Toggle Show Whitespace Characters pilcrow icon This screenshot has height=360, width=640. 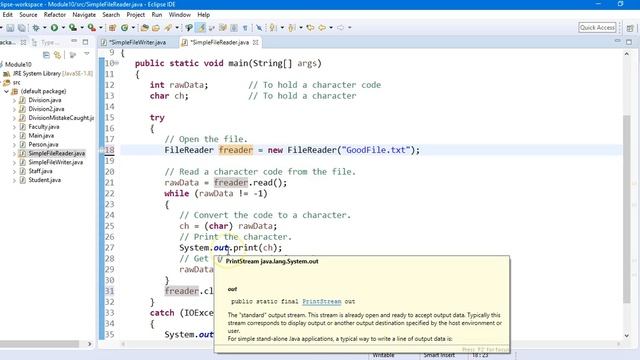245,28
